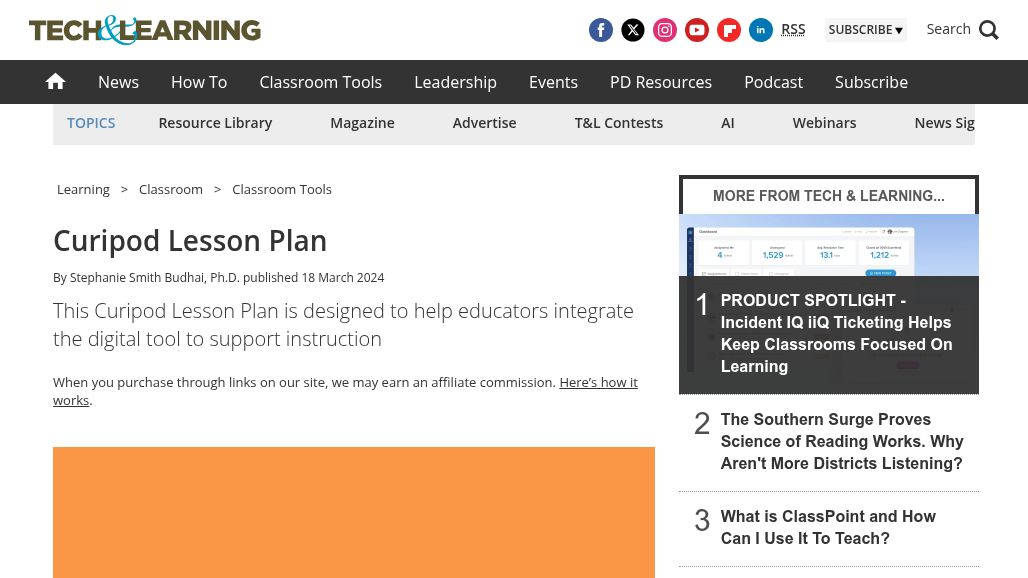
Task: Follow the Learning breadcrumb
Action: tap(83, 189)
